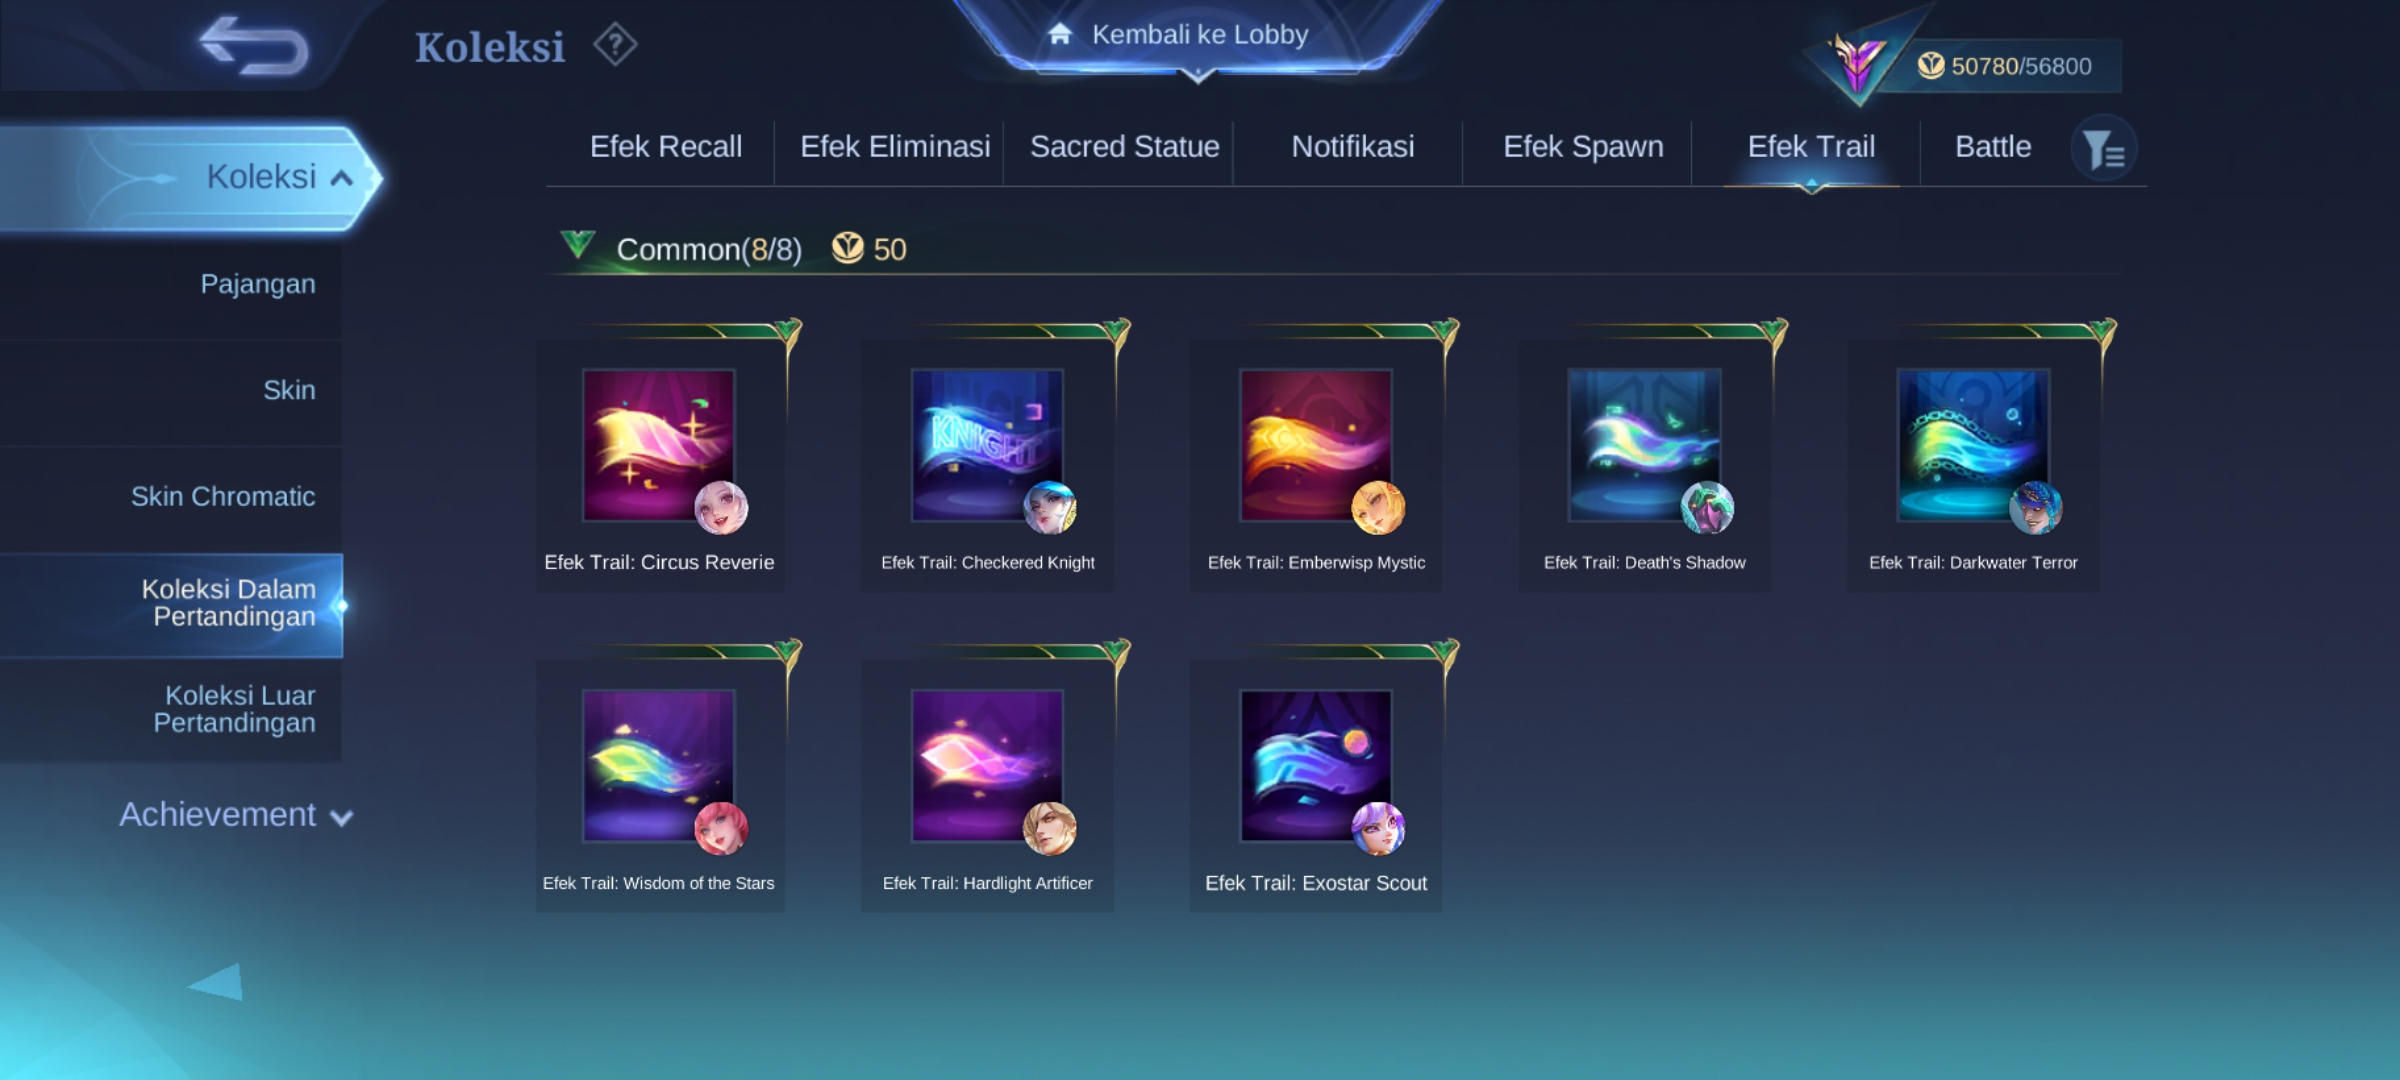This screenshot has height=1080, width=2400.
Task: Open the Koleksi help question-mark icon
Action: (x=615, y=45)
